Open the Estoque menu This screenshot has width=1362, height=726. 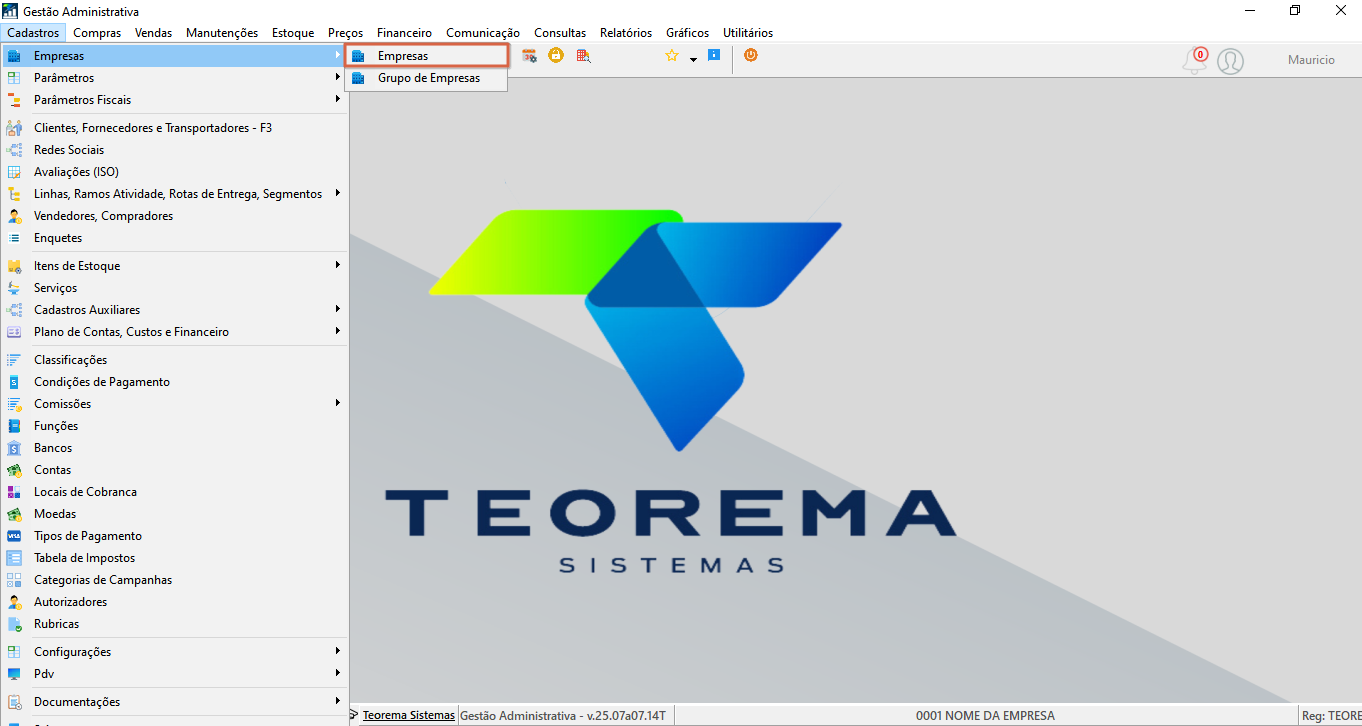[x=293, y=33]
